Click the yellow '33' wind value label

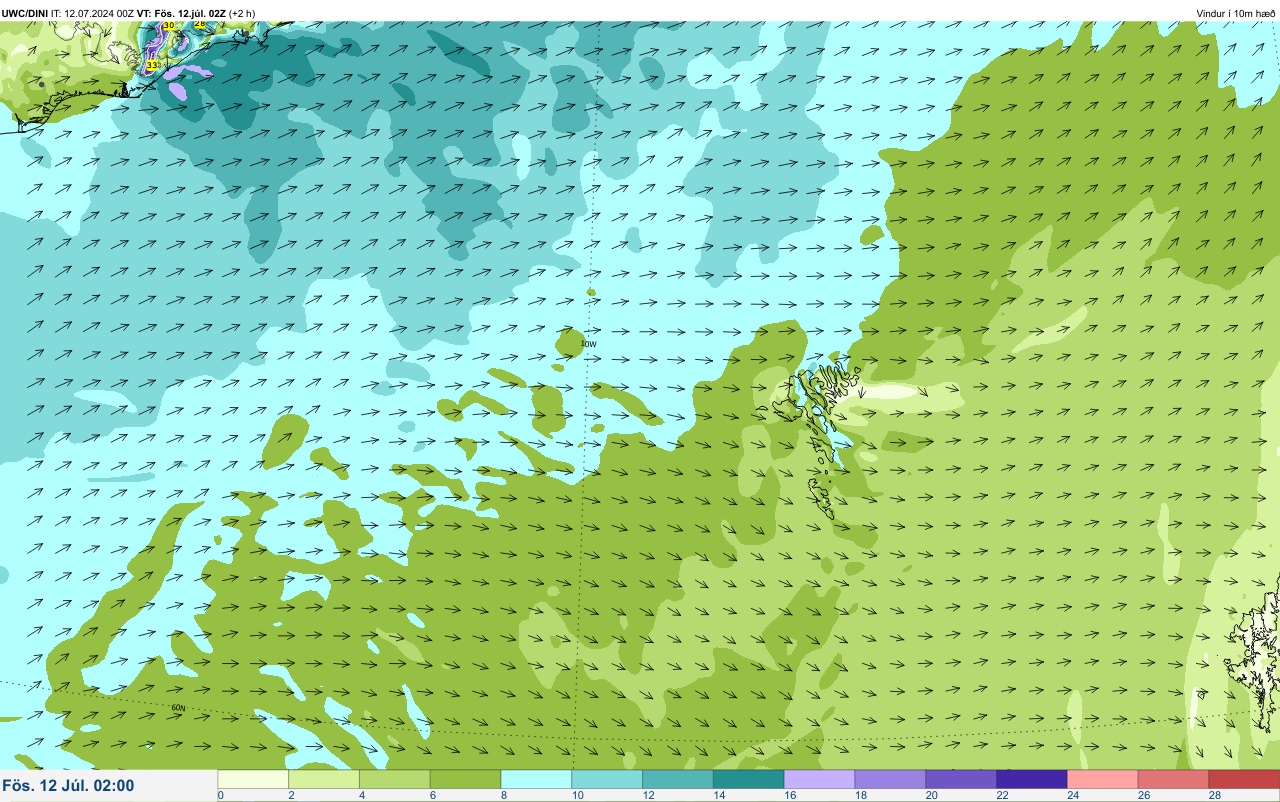[x=152, y=65]
